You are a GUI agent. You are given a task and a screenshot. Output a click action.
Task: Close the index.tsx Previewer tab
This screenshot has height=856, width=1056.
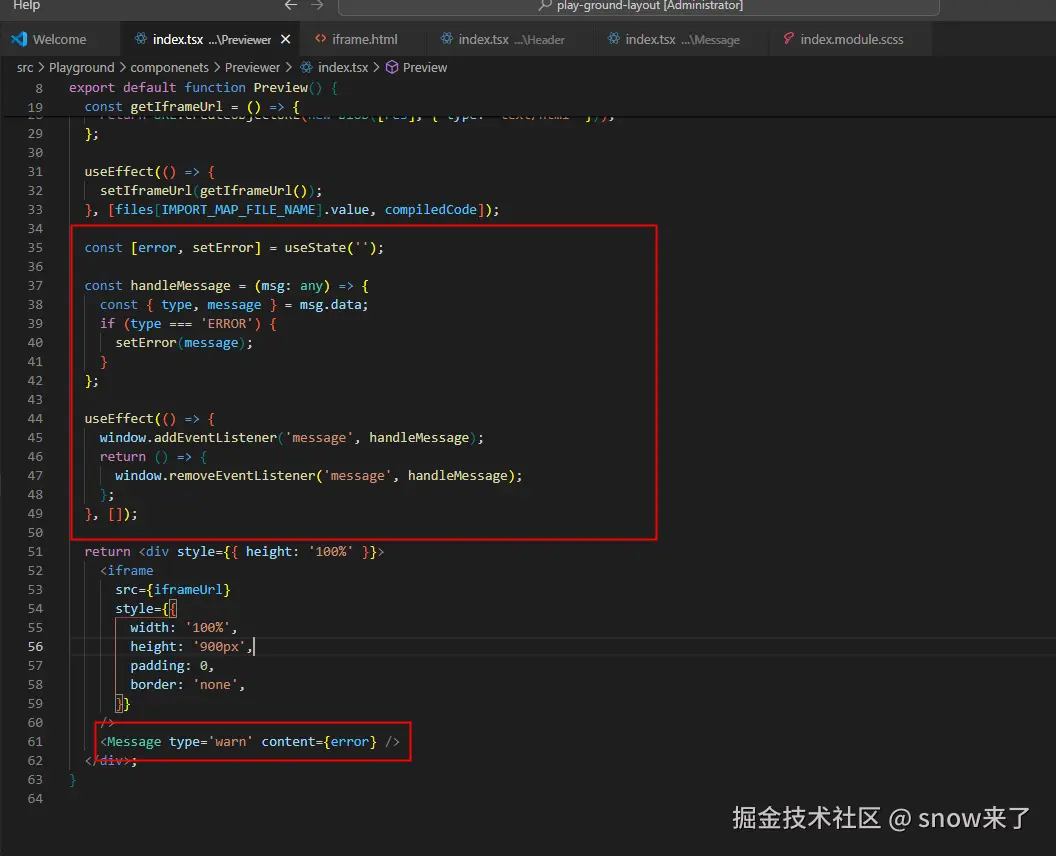[x=286, y=39]
